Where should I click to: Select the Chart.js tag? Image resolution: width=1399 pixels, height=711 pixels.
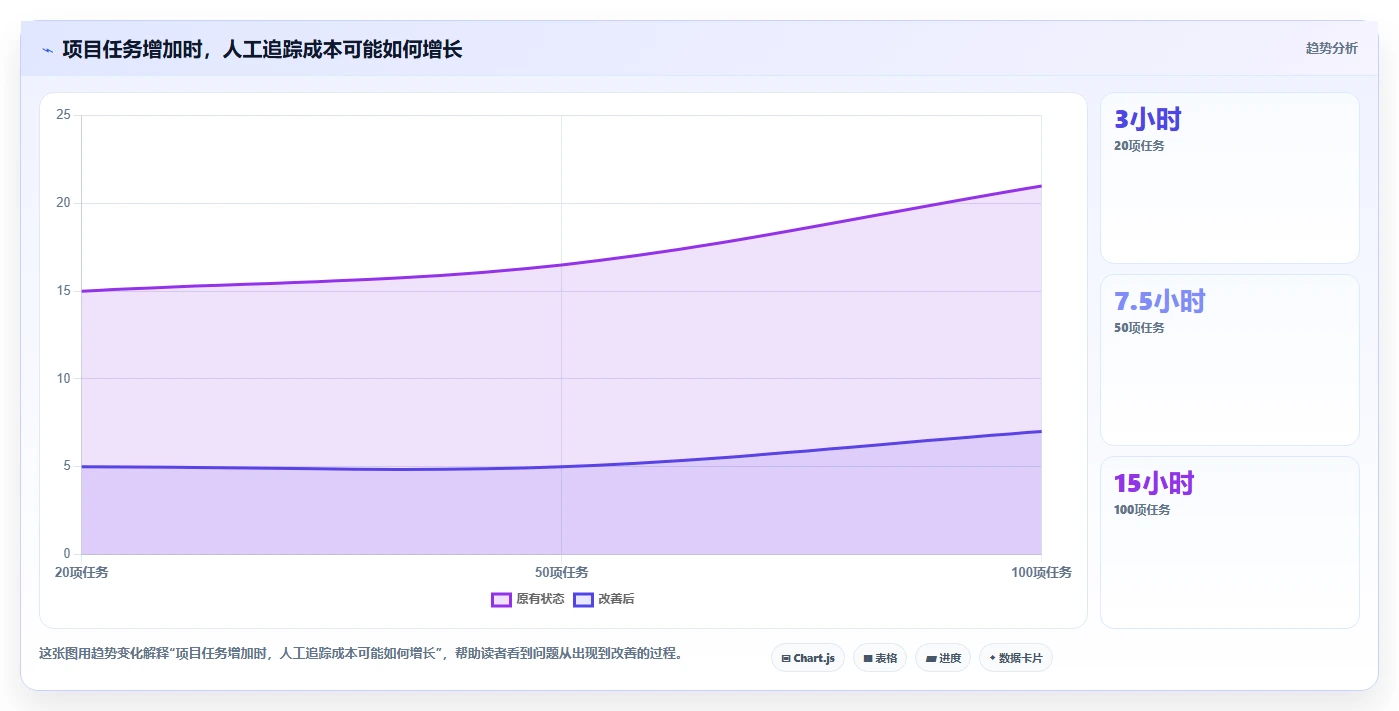coord(808,658)
